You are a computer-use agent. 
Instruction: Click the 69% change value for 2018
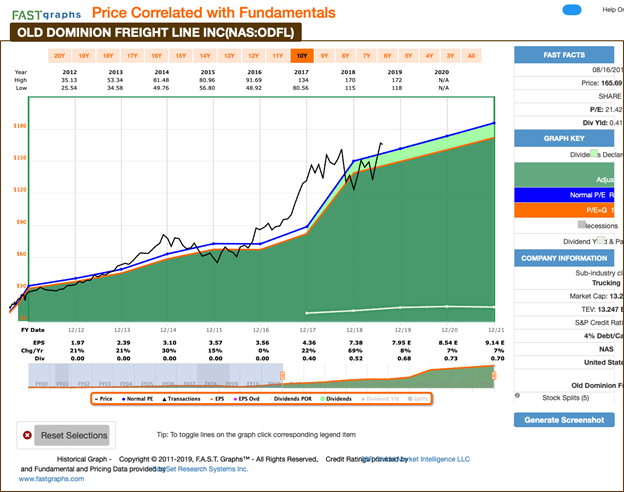tap(355, 351)
